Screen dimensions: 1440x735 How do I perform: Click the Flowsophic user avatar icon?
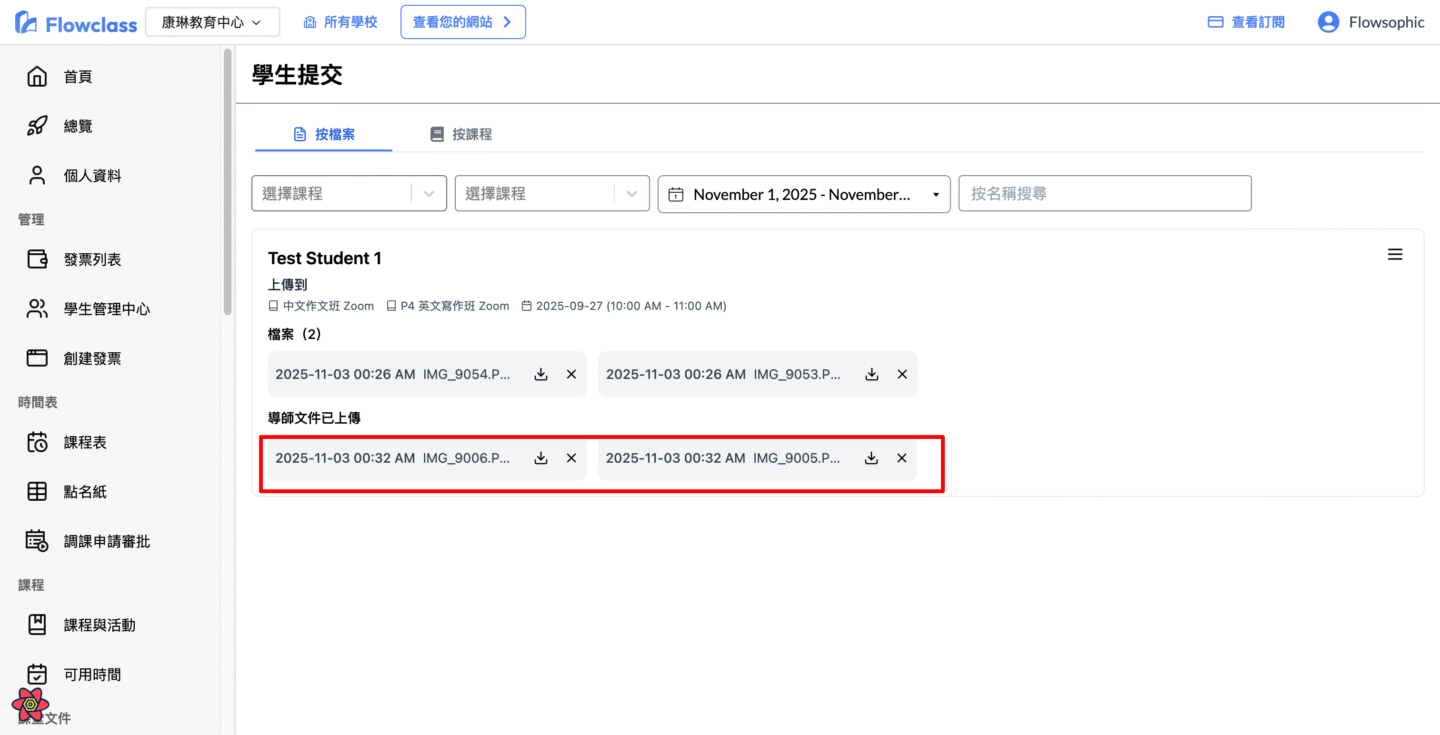(x=1328, y=22)
